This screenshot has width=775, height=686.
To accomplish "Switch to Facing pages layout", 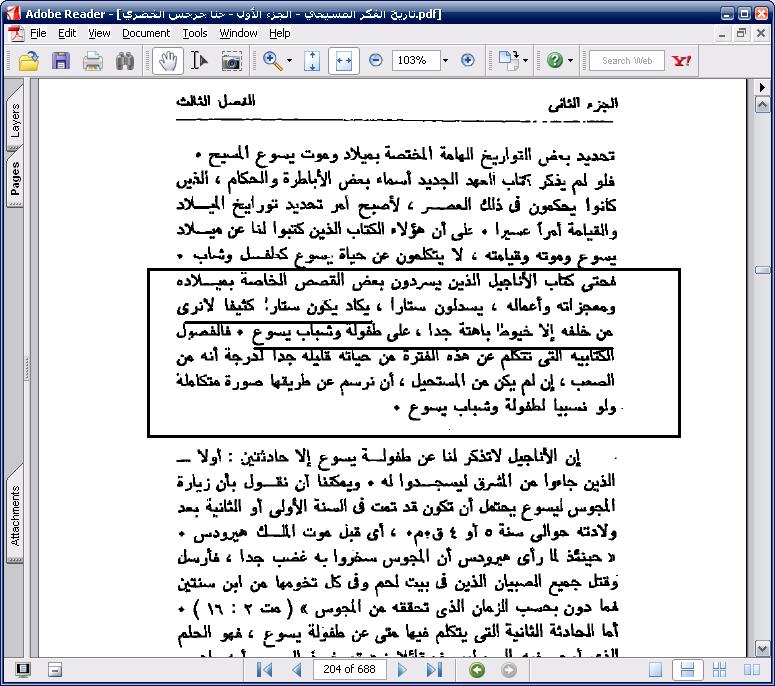I will (x=751, y=670).
